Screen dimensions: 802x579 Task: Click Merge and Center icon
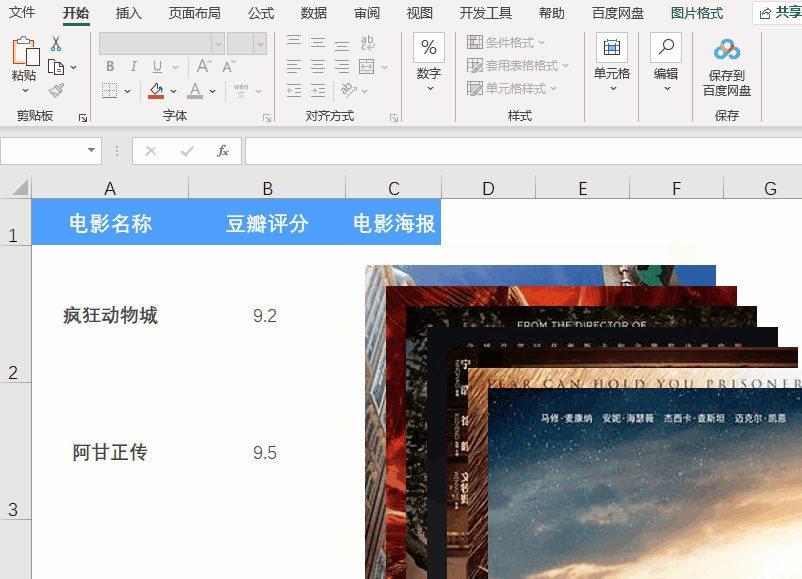pos(367,66)
